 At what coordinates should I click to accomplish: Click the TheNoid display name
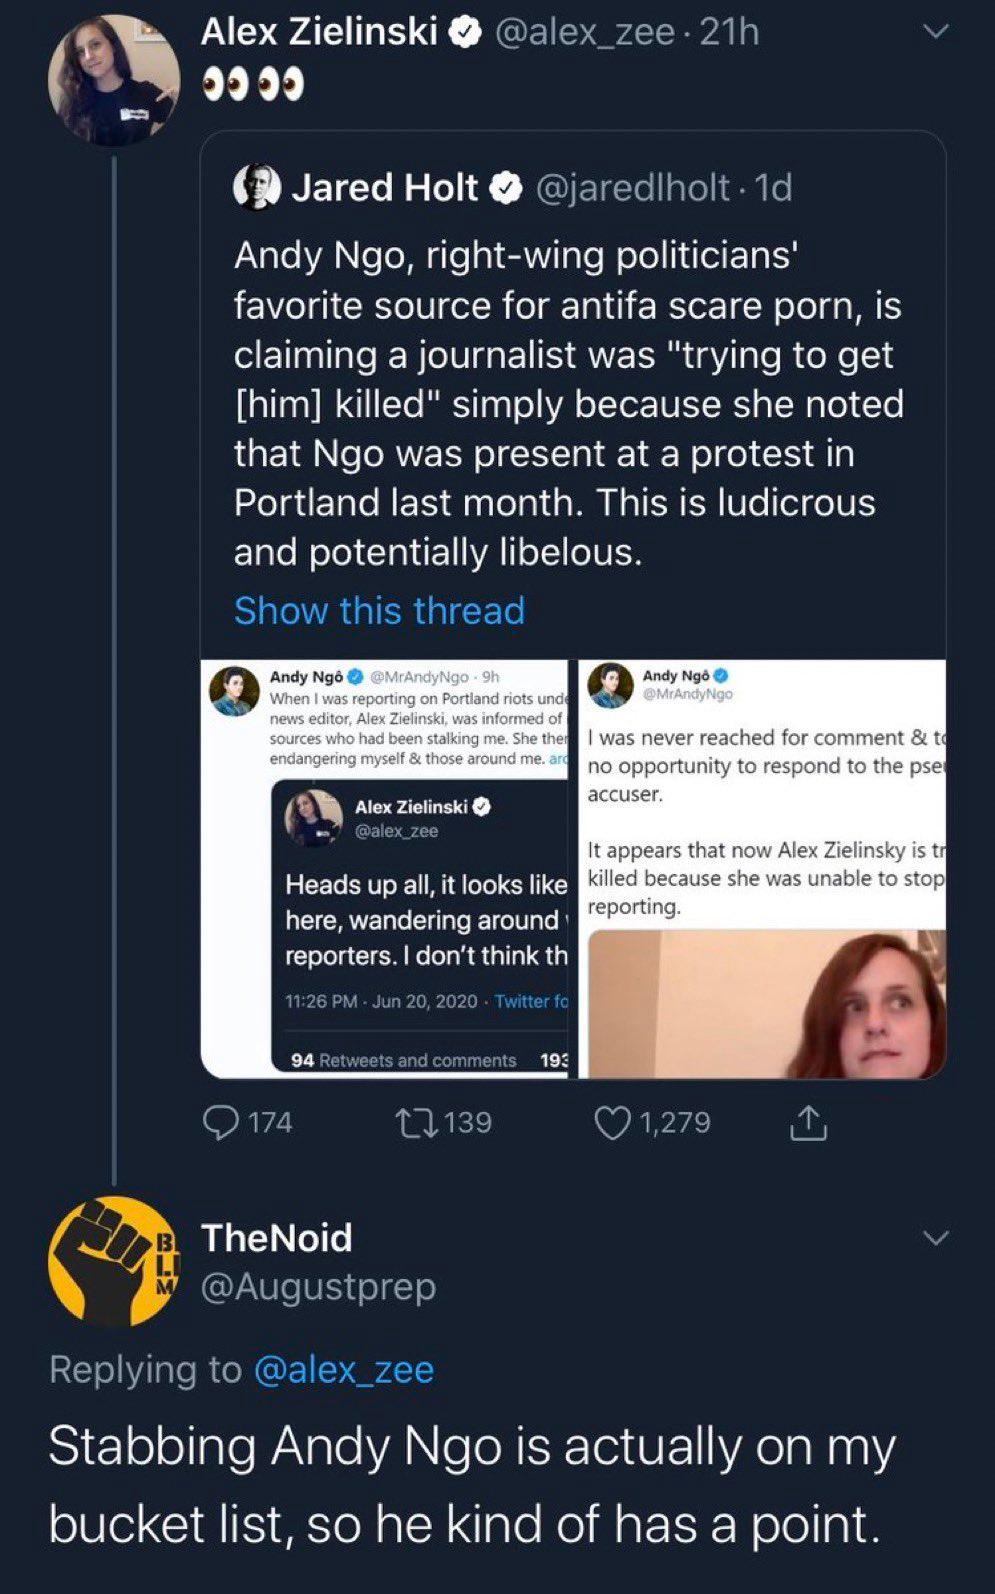277,1238
